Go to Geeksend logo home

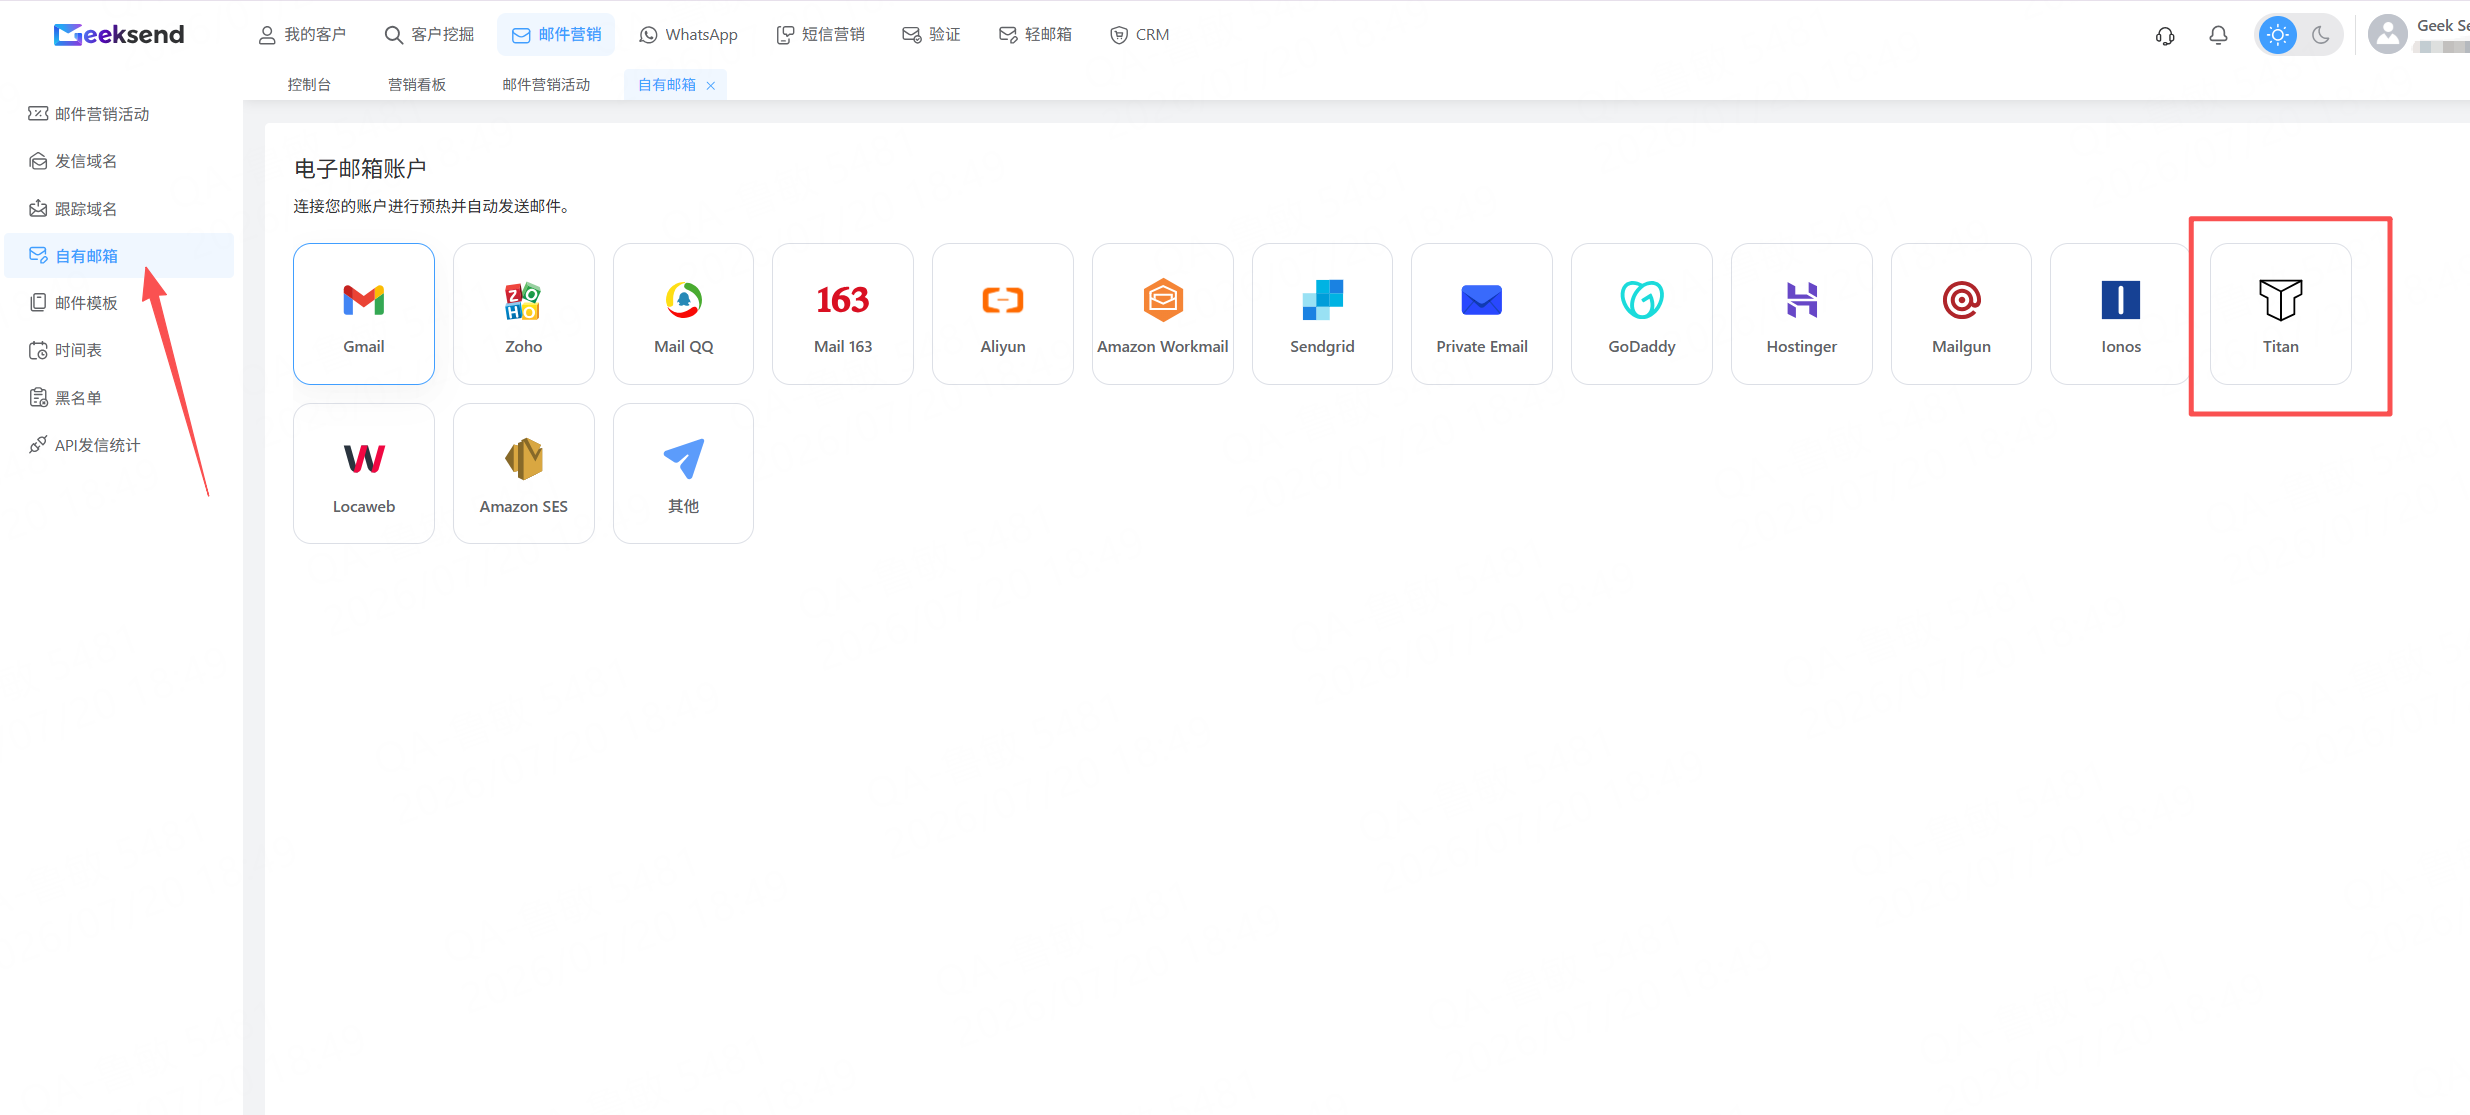pos(119,35)
